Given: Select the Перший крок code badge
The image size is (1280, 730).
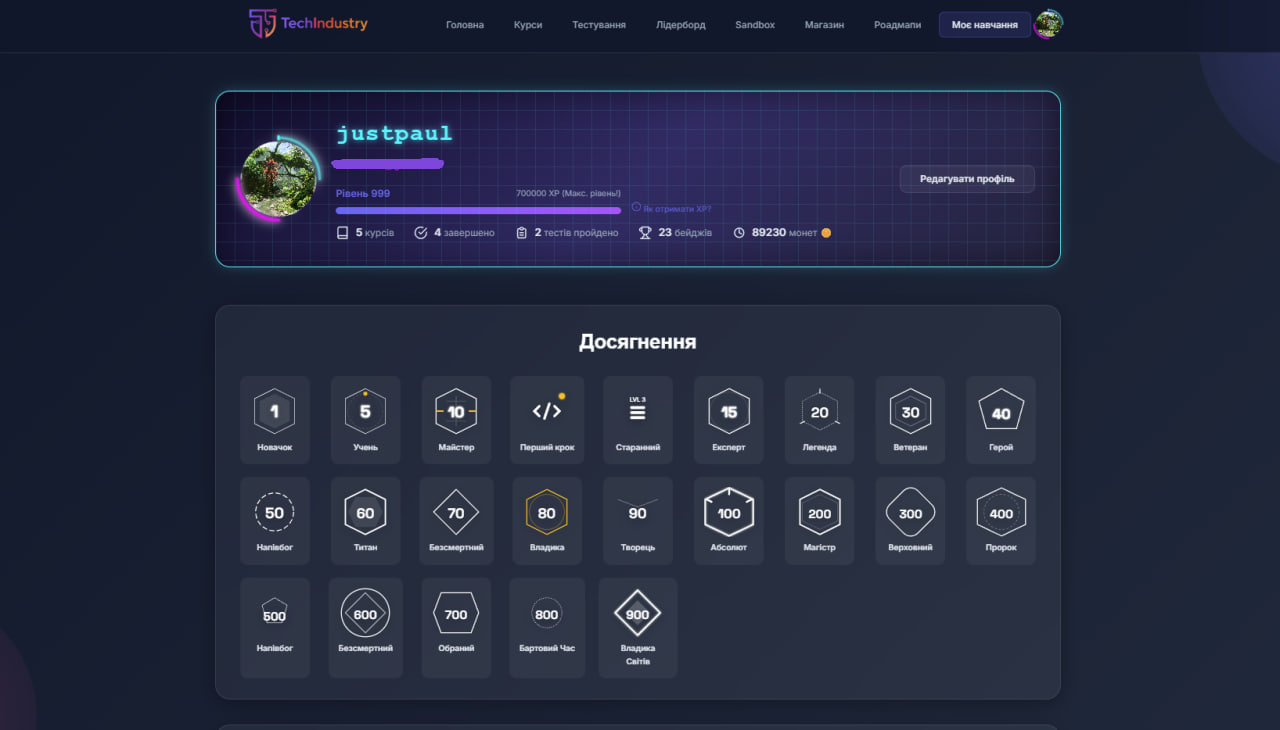Looking at the screenshot, I should pyautogui.click(x=547, y=418).
